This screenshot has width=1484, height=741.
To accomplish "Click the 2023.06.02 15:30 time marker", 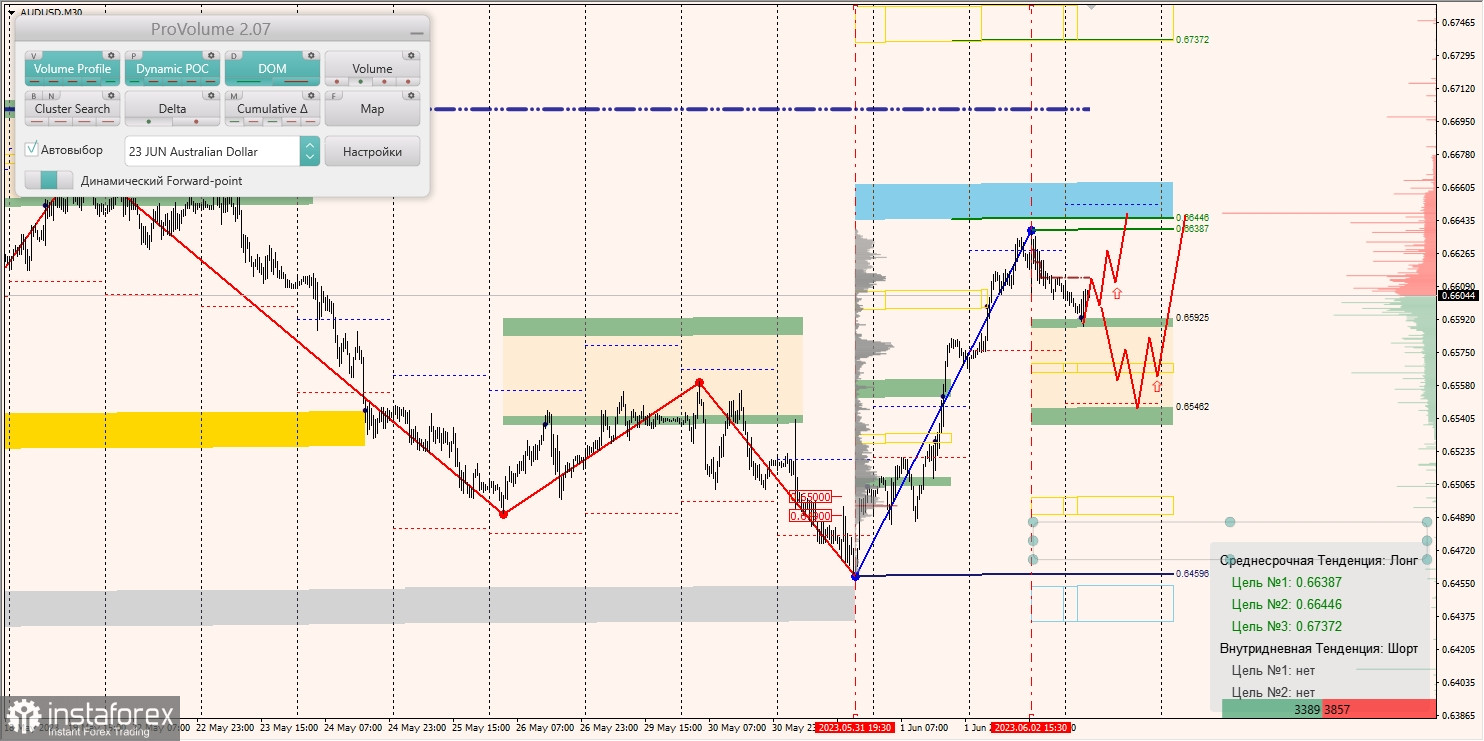I will click(1031, 728).
